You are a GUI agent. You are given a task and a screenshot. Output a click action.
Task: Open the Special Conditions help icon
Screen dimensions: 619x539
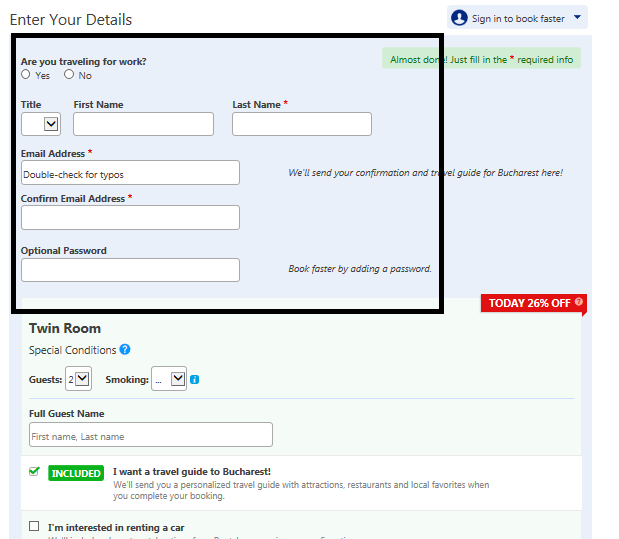pyautogui.click(x=125, y=350)
